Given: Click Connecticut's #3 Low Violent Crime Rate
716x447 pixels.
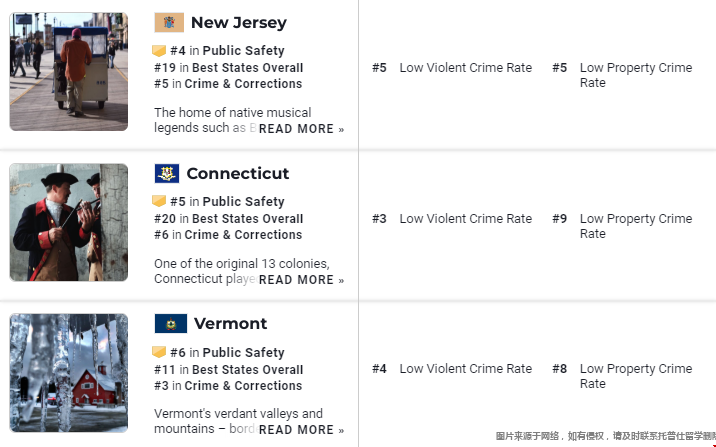Looking at the screenshot, I should [465, 219].
